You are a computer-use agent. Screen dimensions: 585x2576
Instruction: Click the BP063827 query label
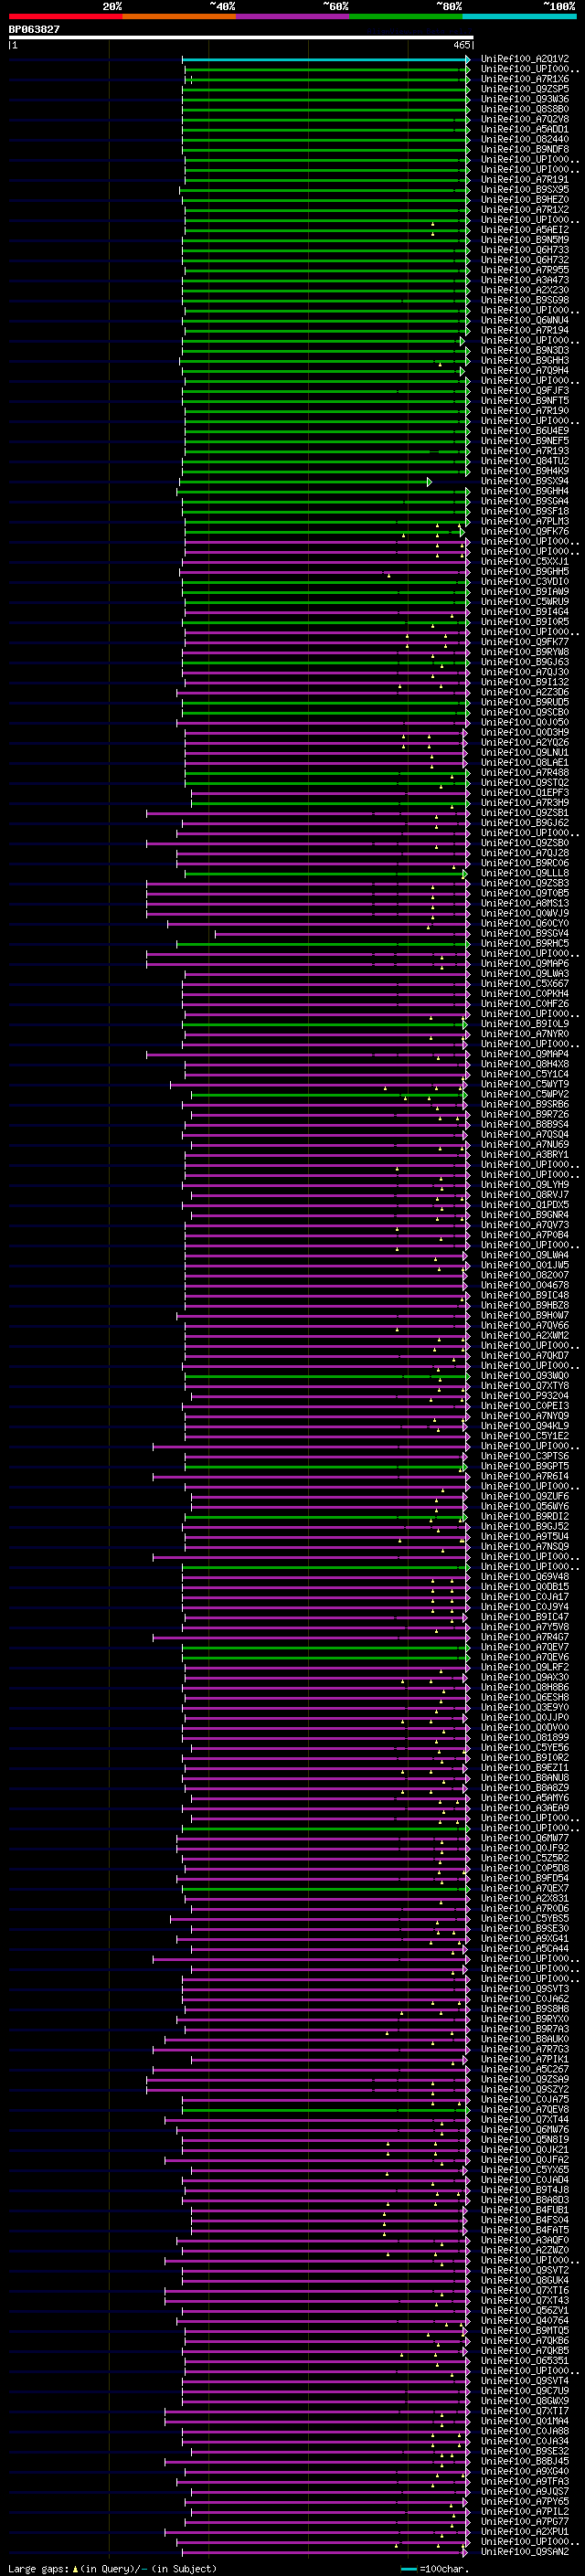pyautogui.click(x=34, y=29)
